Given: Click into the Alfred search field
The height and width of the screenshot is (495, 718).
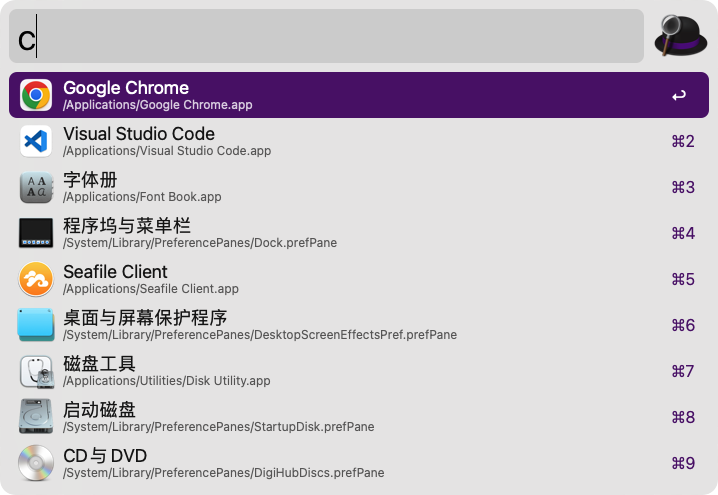Looking at the screenshot, I should (326, 36).
